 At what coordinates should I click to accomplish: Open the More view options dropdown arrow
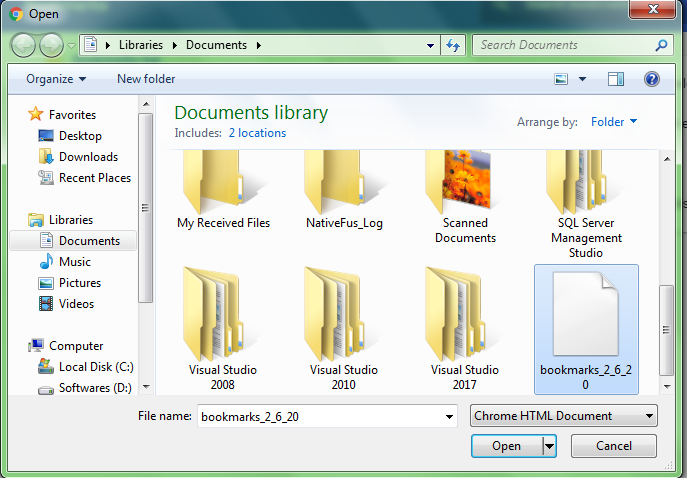(582, 79)
